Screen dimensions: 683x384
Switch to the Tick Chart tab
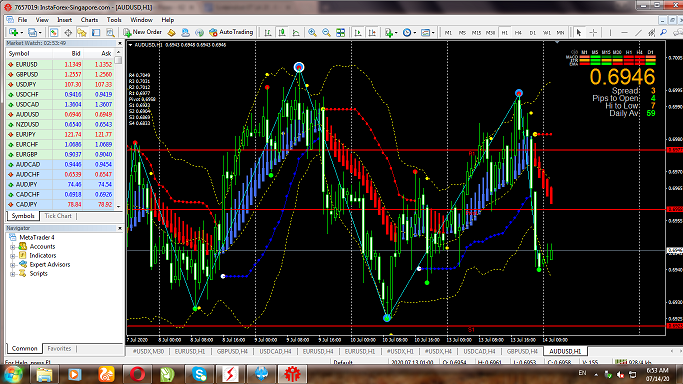[58, 216]
